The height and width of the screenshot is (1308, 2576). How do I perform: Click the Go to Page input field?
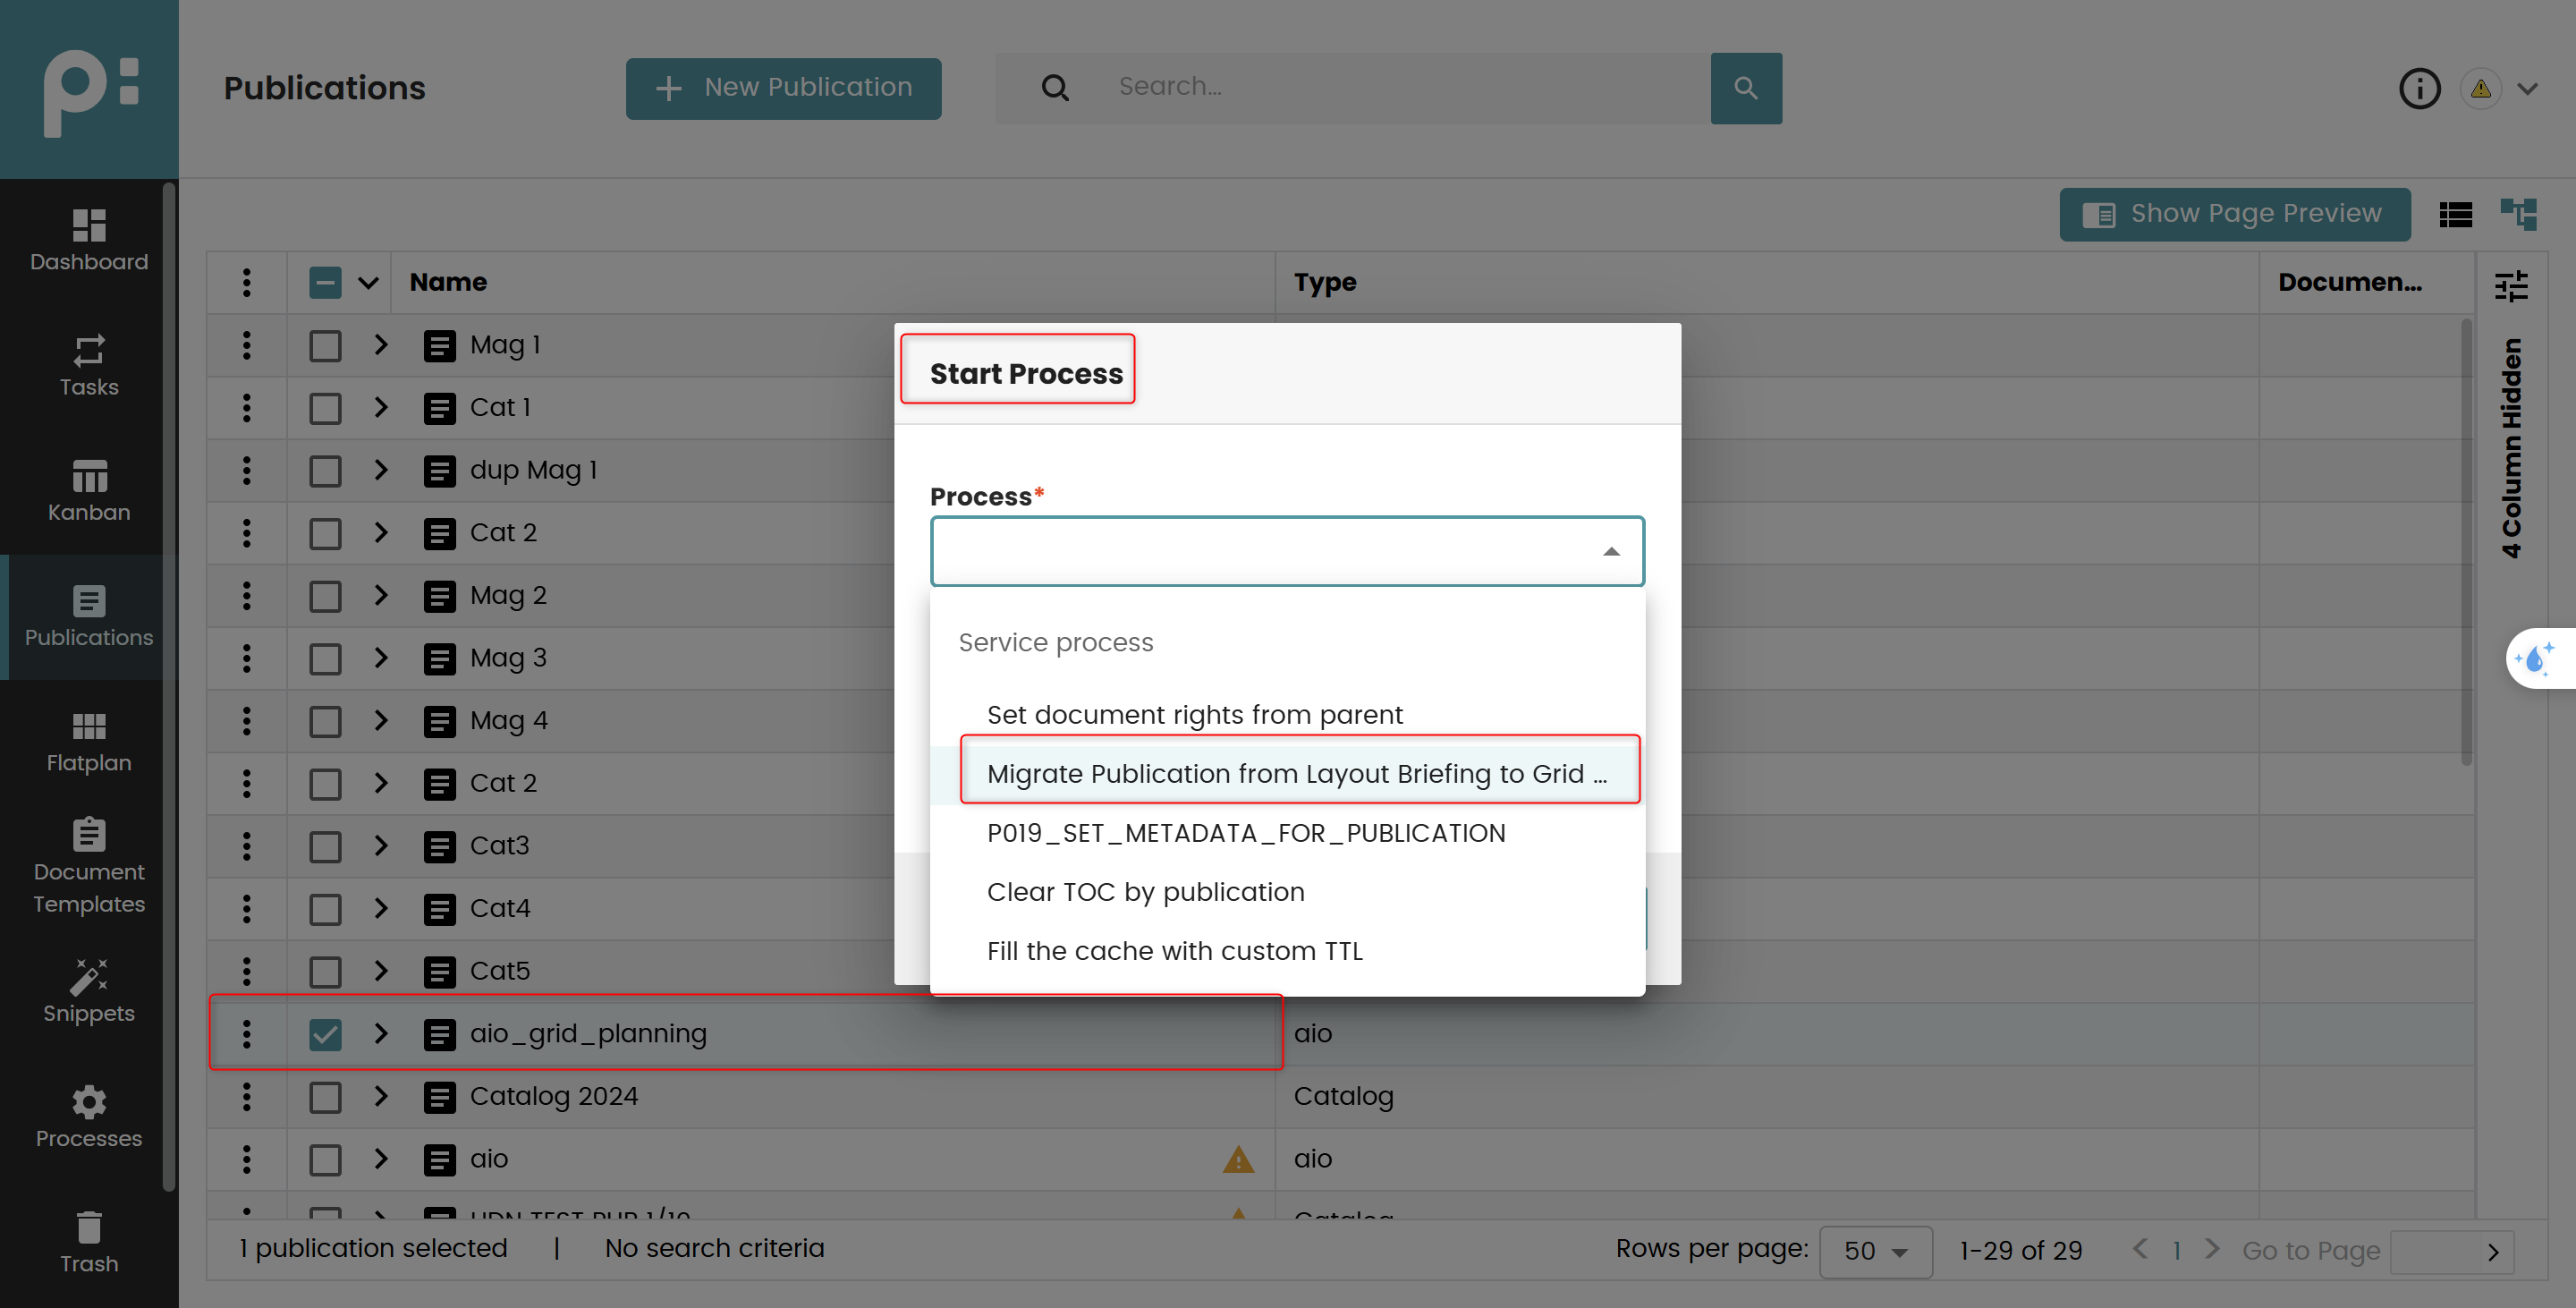[2432, 1251]
